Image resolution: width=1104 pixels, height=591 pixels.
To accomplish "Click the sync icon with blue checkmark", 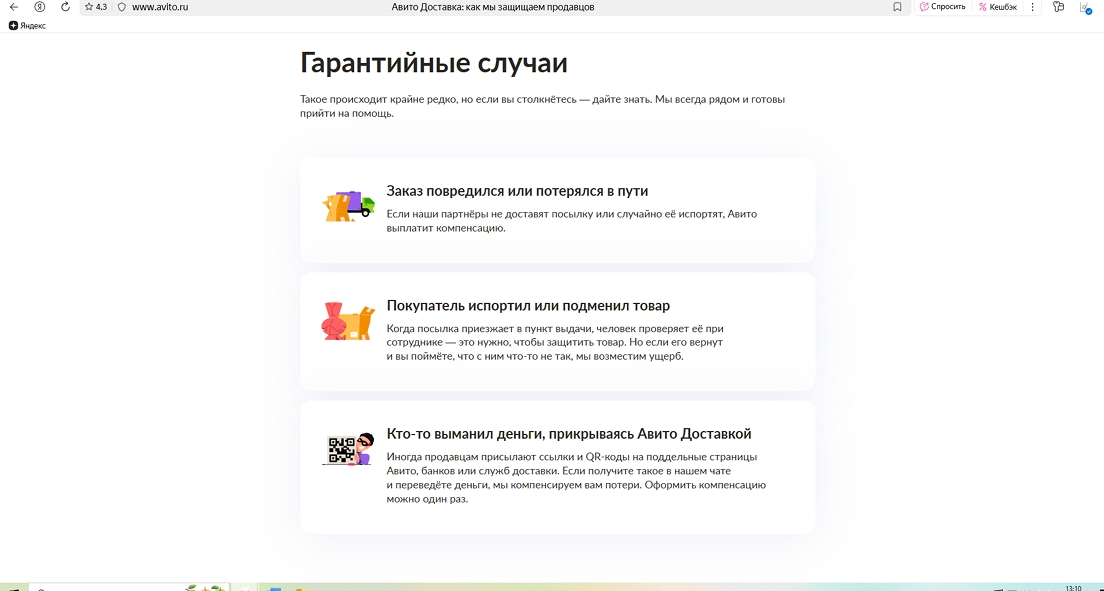I will click(1085, 8).
